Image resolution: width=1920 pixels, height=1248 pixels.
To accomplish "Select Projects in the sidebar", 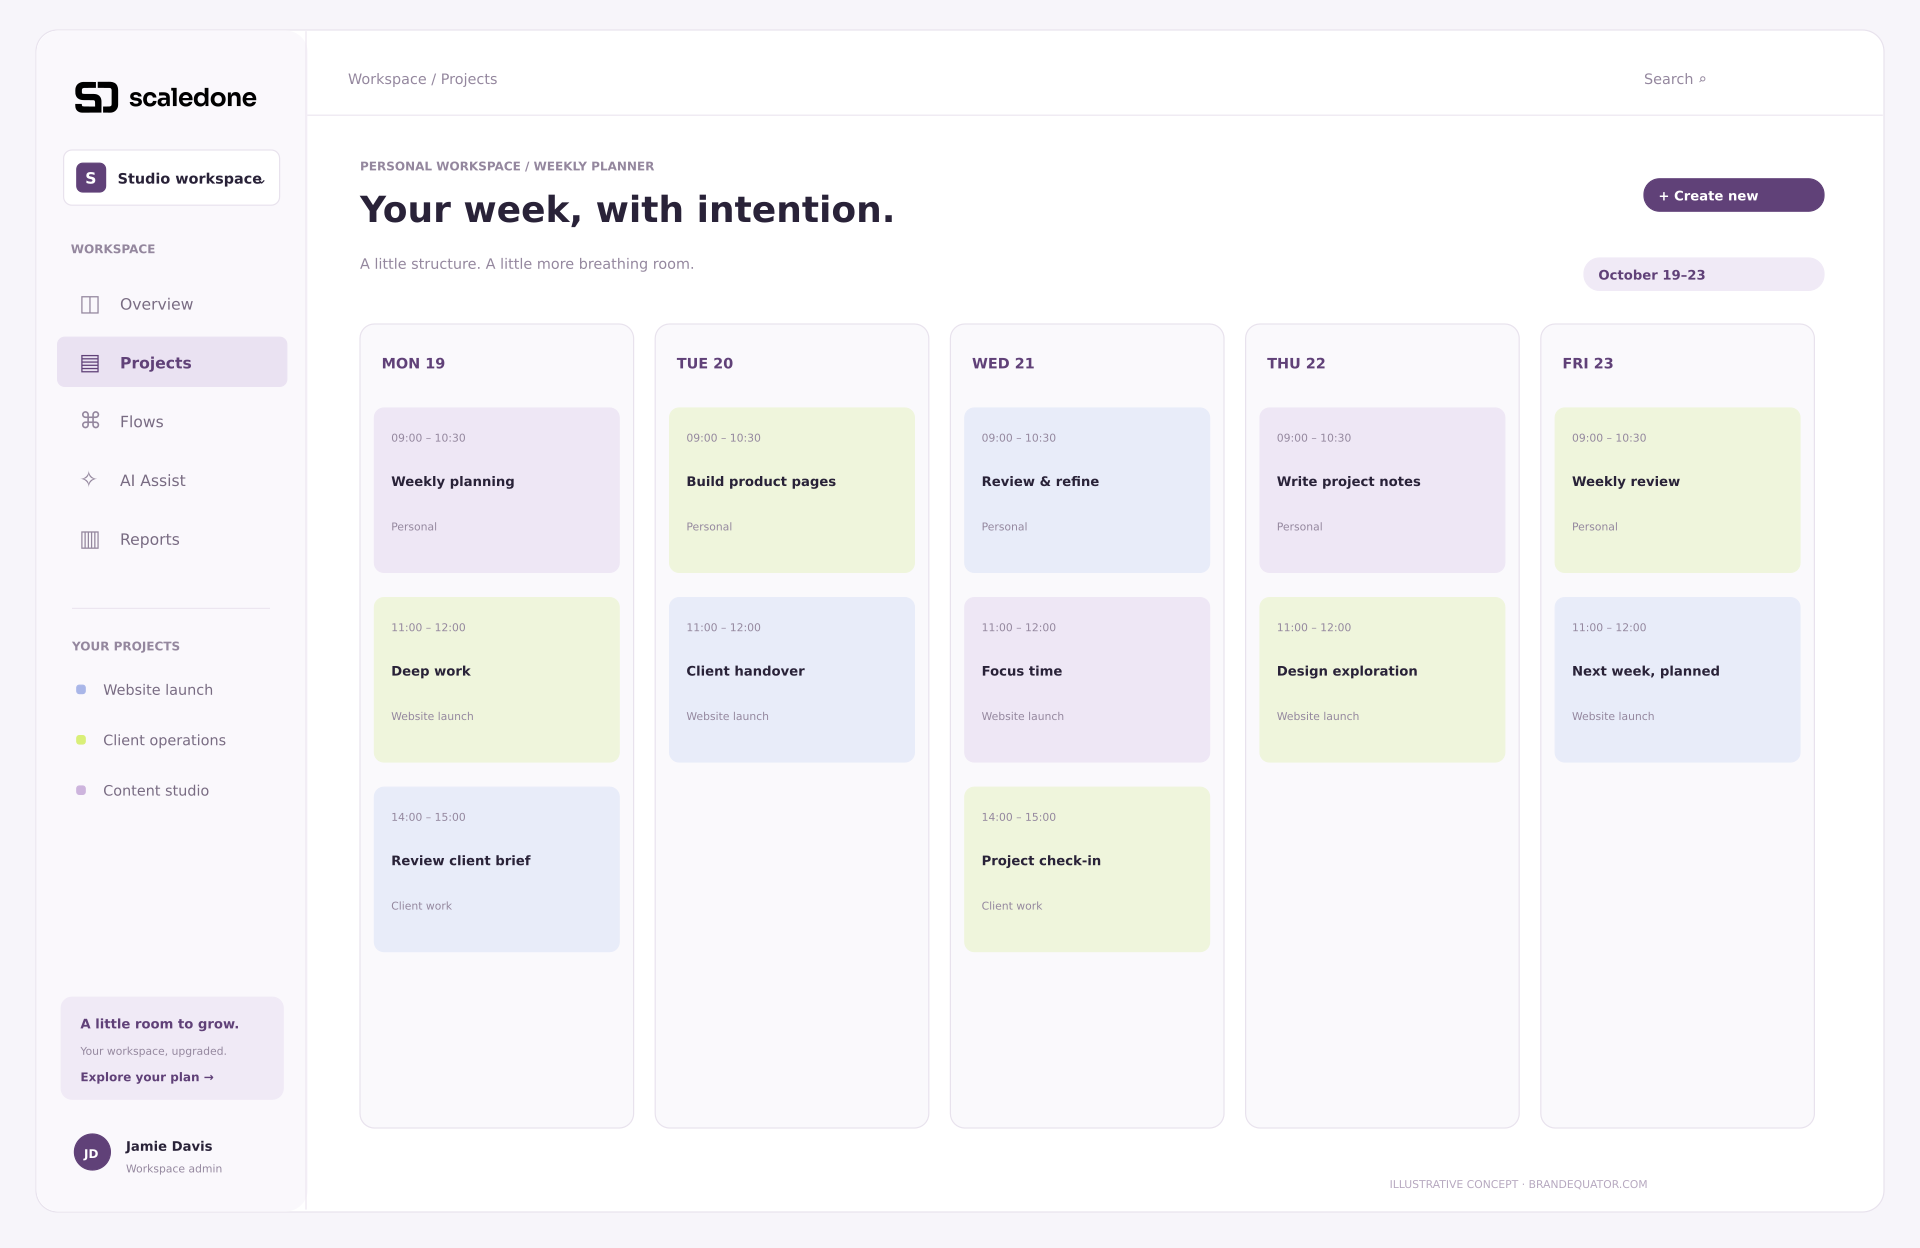I will pos(172,362).
